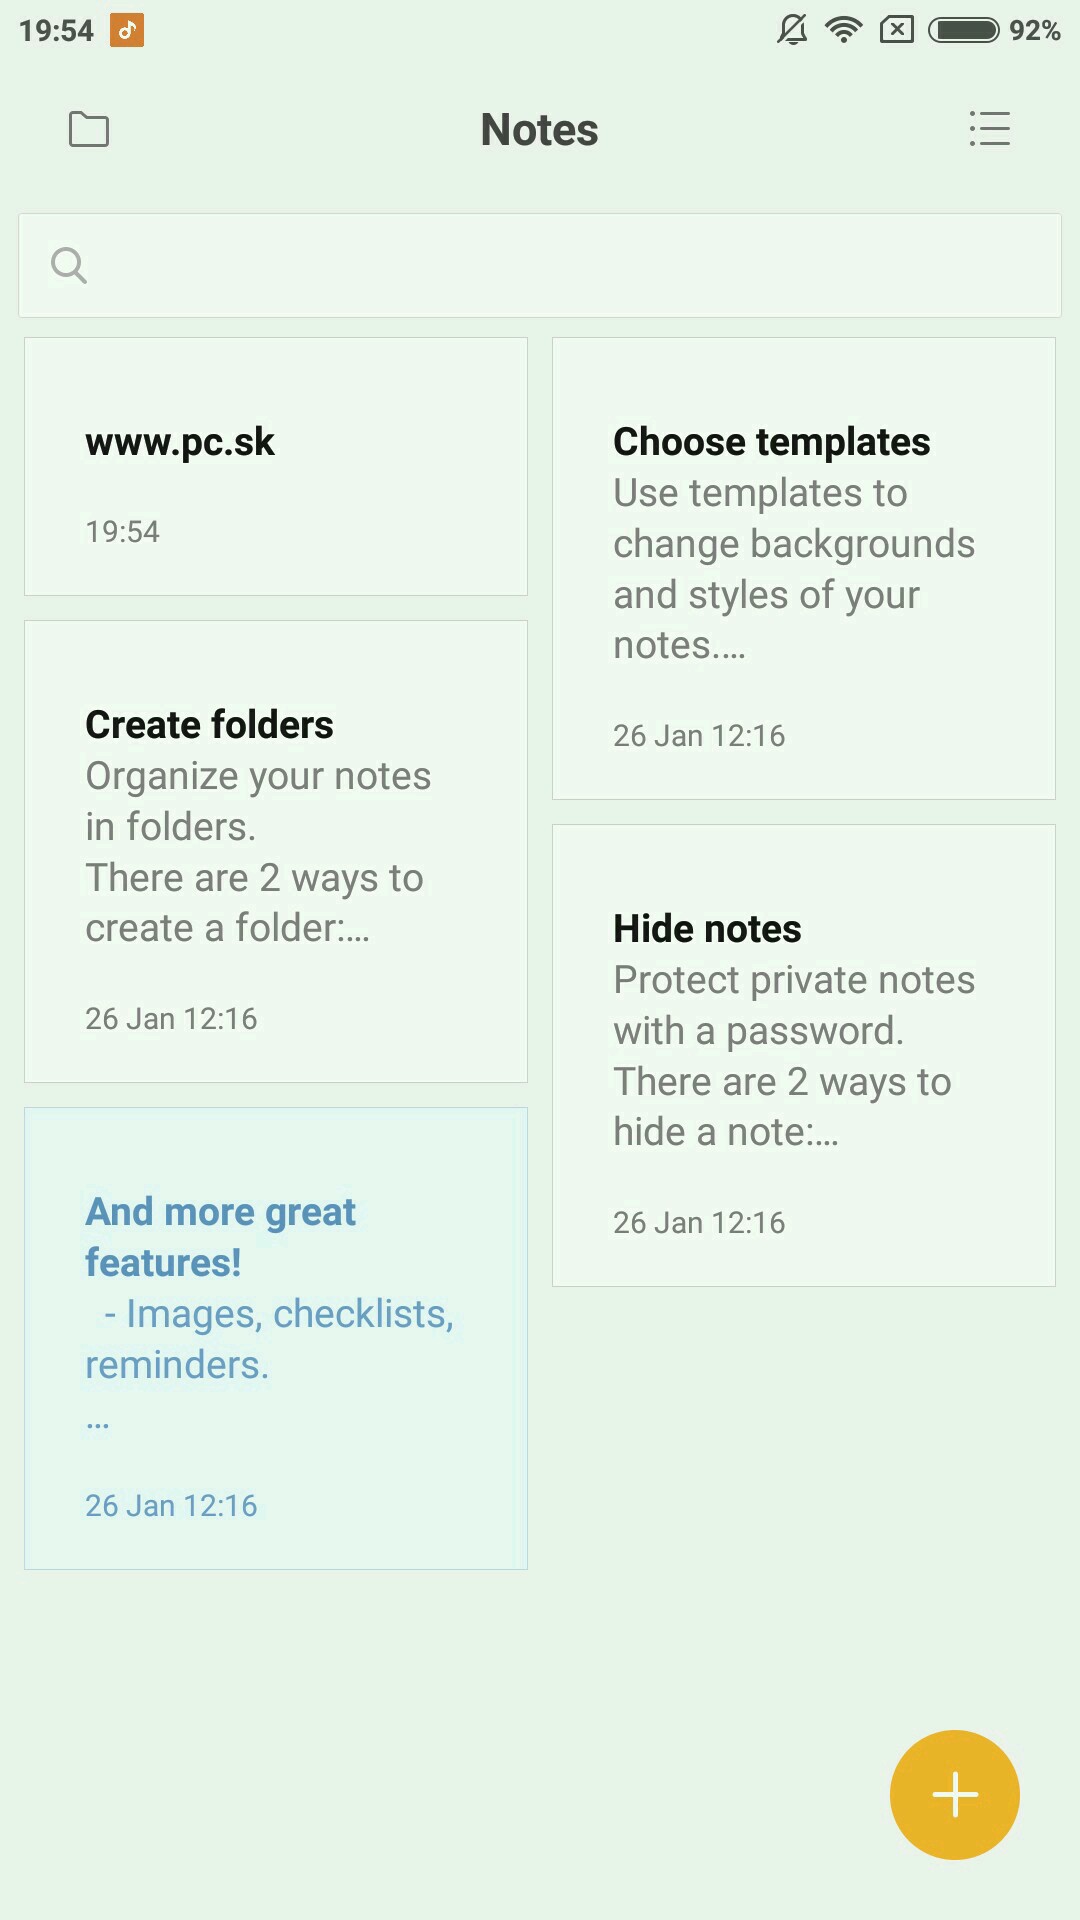The image size is (1080, 1920).
Task: Tap the battery indicator icon
Action: click(963, 30)
